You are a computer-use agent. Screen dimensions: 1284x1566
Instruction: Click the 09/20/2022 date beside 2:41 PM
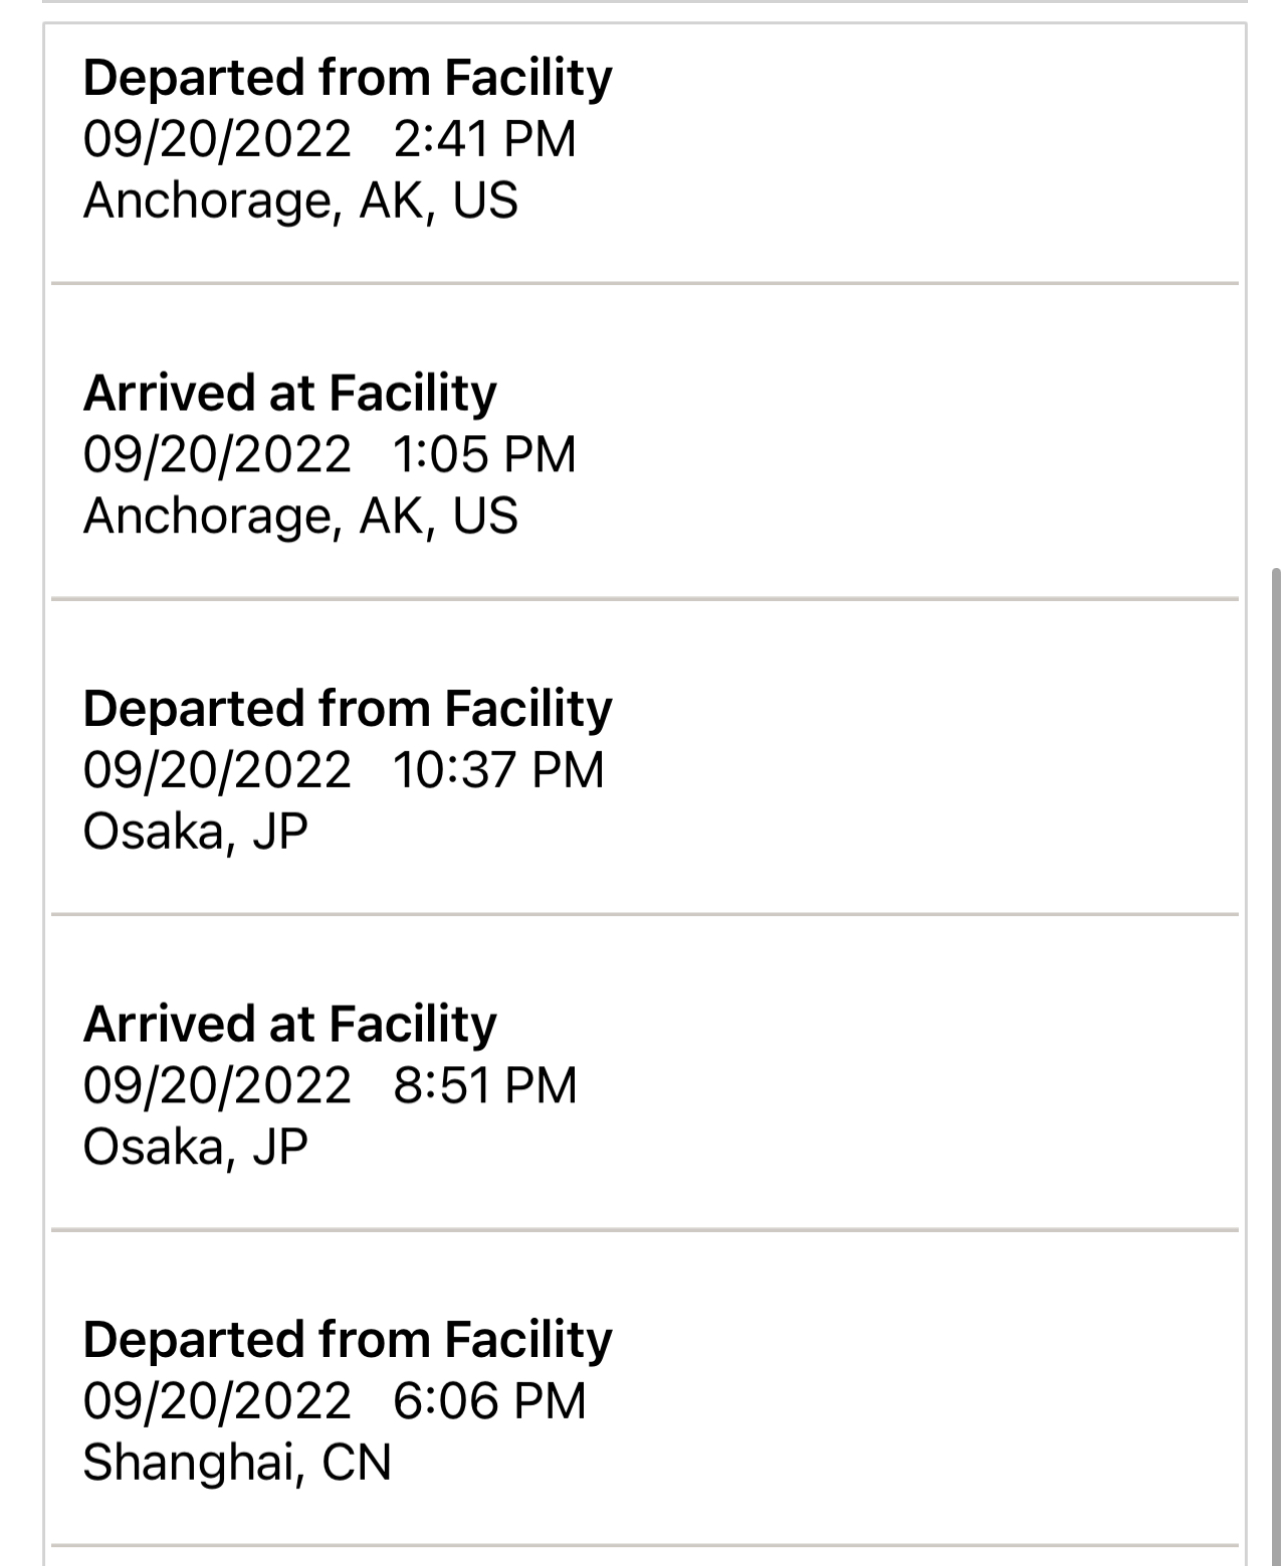point(217,139)
